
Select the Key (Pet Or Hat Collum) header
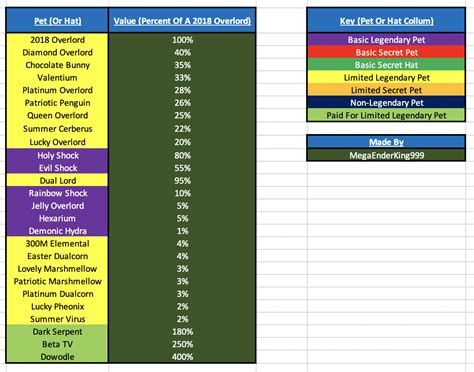pos(386,21)
